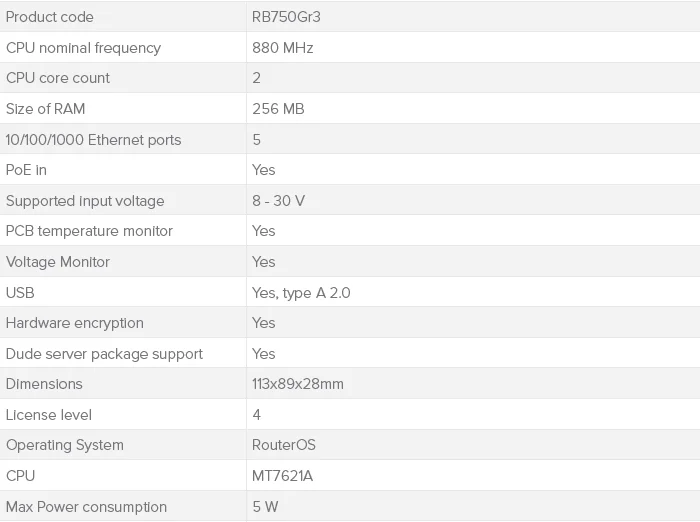Select the RB750Gr3 product code value
Screen dimensions: 700x522
(285, 17)
